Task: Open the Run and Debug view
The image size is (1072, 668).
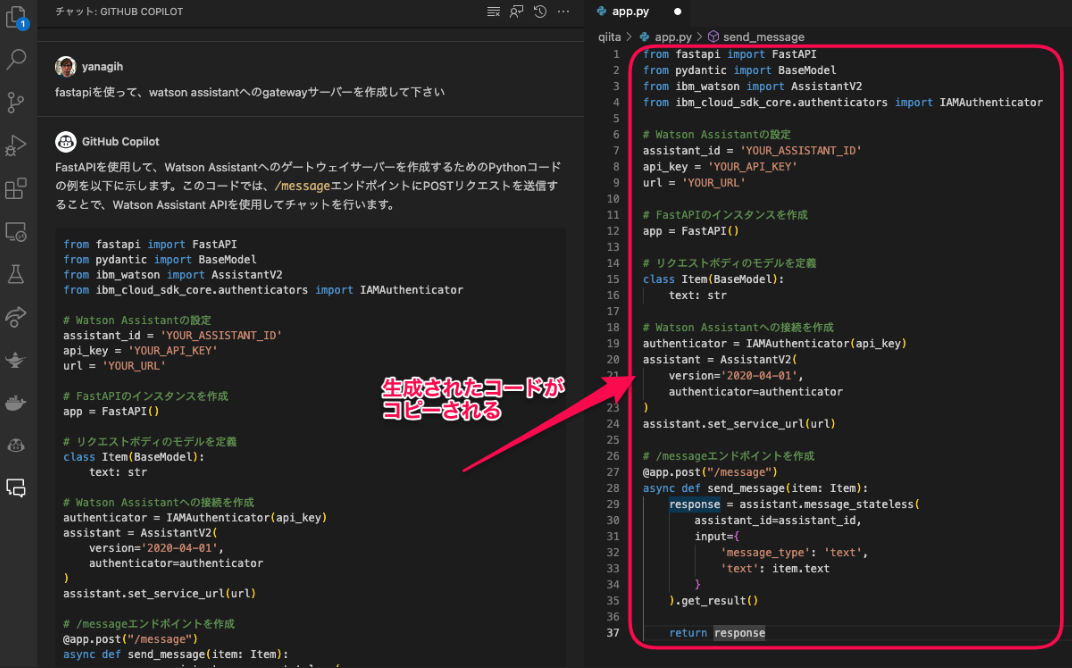Action: [x=16, y=146]
